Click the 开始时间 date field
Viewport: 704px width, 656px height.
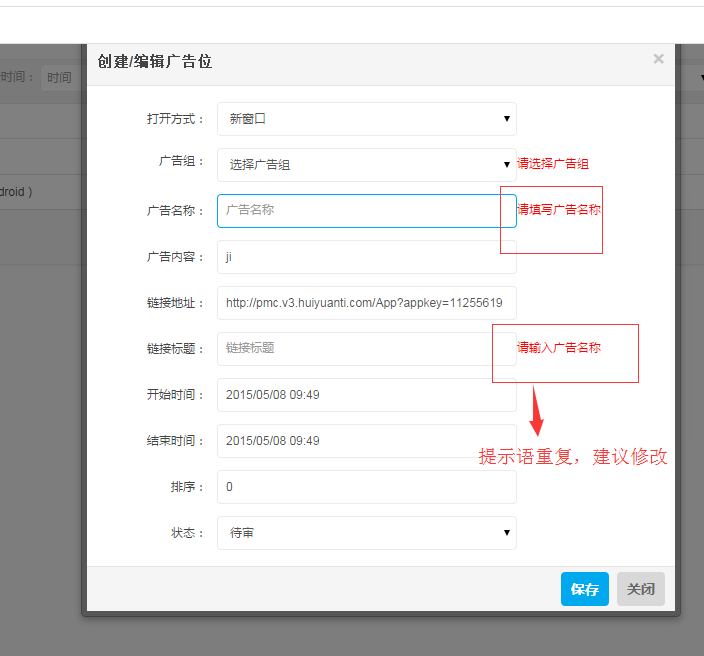(x=366, y=395)
